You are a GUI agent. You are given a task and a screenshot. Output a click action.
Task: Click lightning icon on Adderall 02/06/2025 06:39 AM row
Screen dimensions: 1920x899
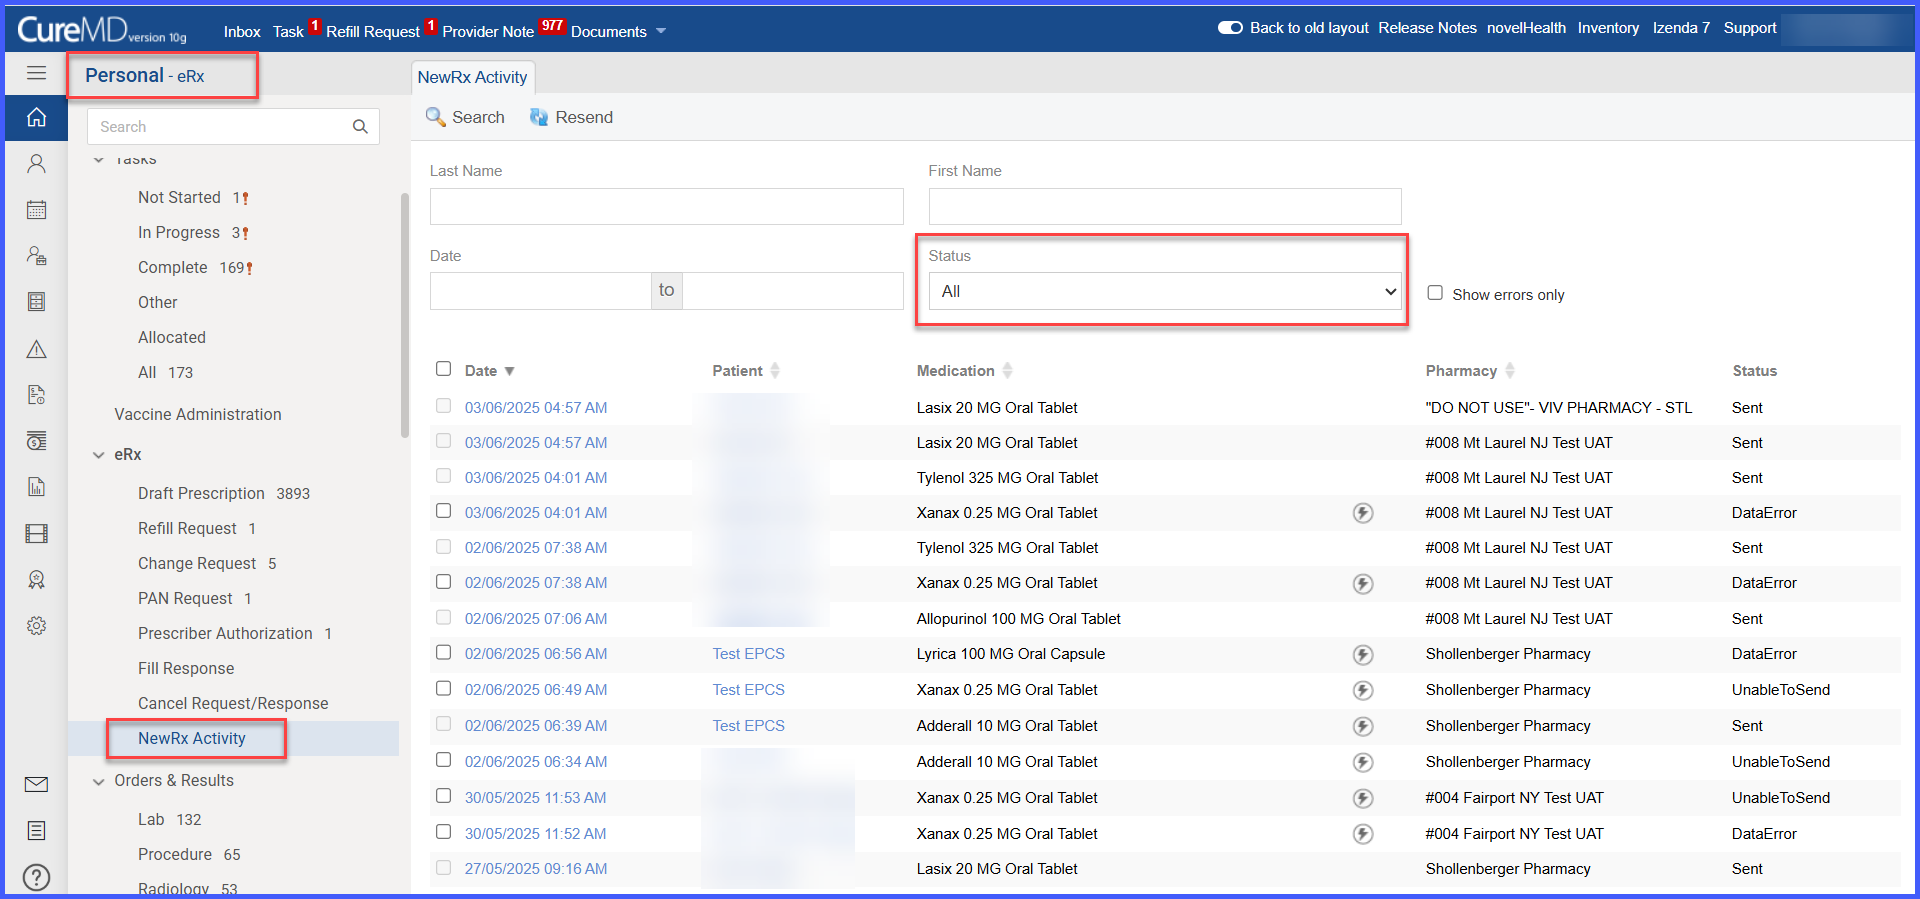tap(1363, 726)
